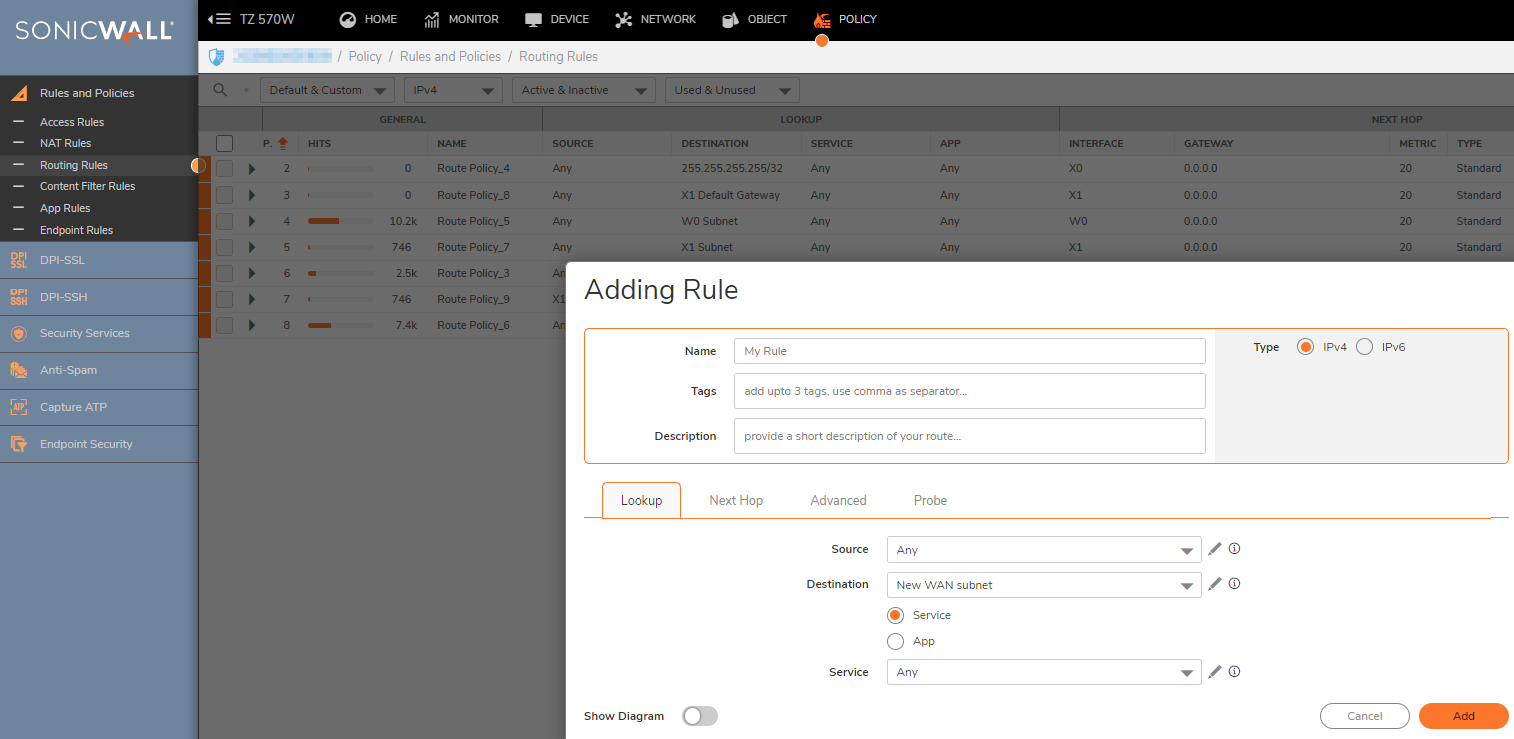Open the Policy breadcrumb link
This screenshot has height=739, width=1514.
coord(365,57)
